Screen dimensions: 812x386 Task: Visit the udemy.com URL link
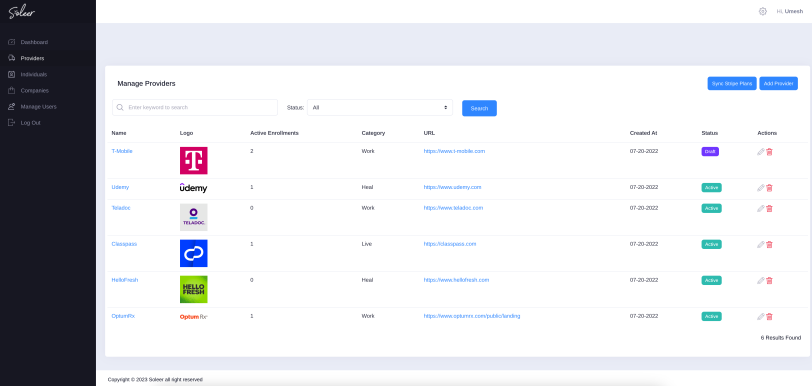tap(452, 187)
